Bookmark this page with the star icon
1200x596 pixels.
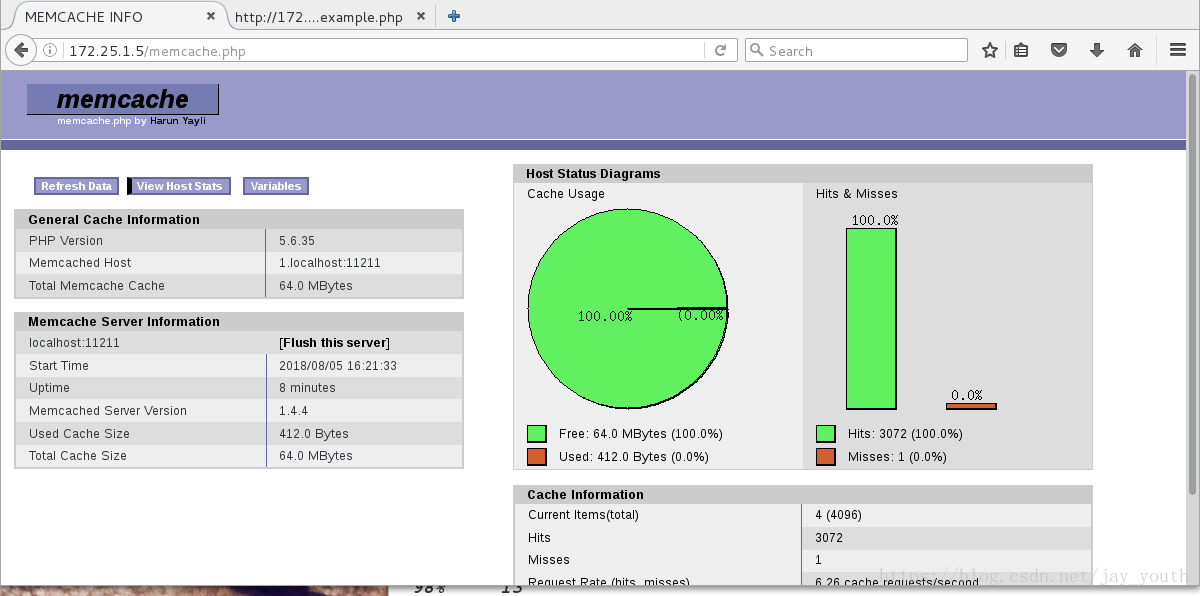pos(989,50)
